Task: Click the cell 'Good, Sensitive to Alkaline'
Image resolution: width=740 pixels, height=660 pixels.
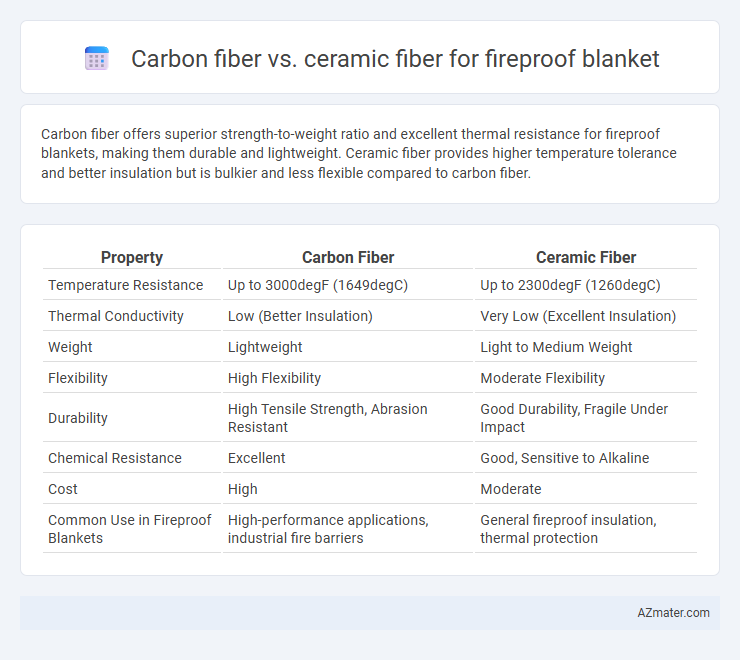Action: [x=564, y=458]
